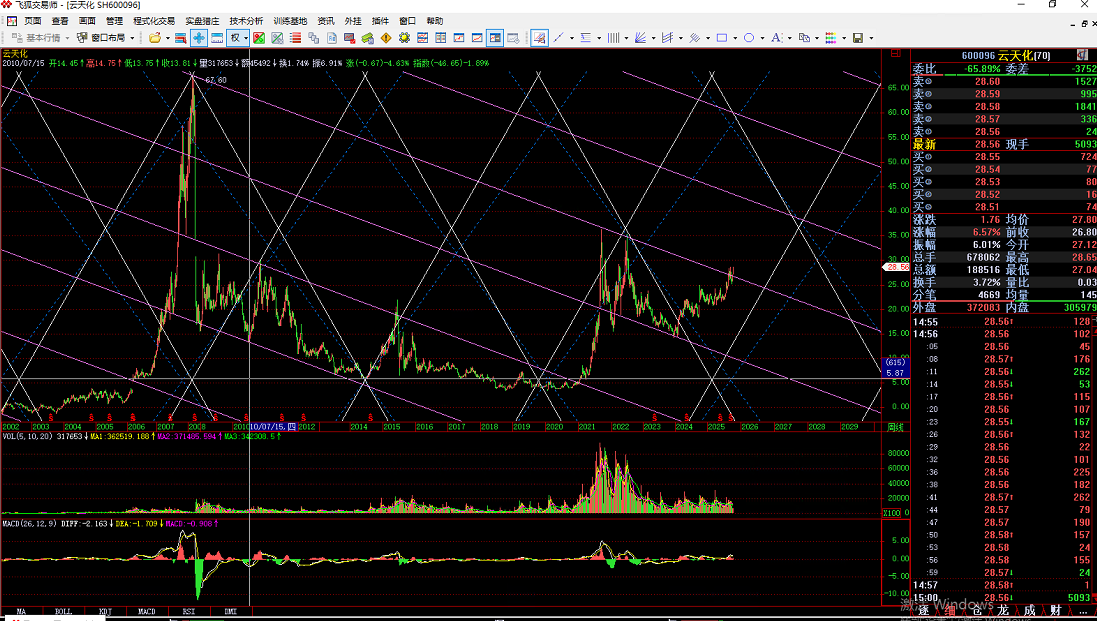Click the 10/07/15 date marker on axis

click(x=274, y=427)
